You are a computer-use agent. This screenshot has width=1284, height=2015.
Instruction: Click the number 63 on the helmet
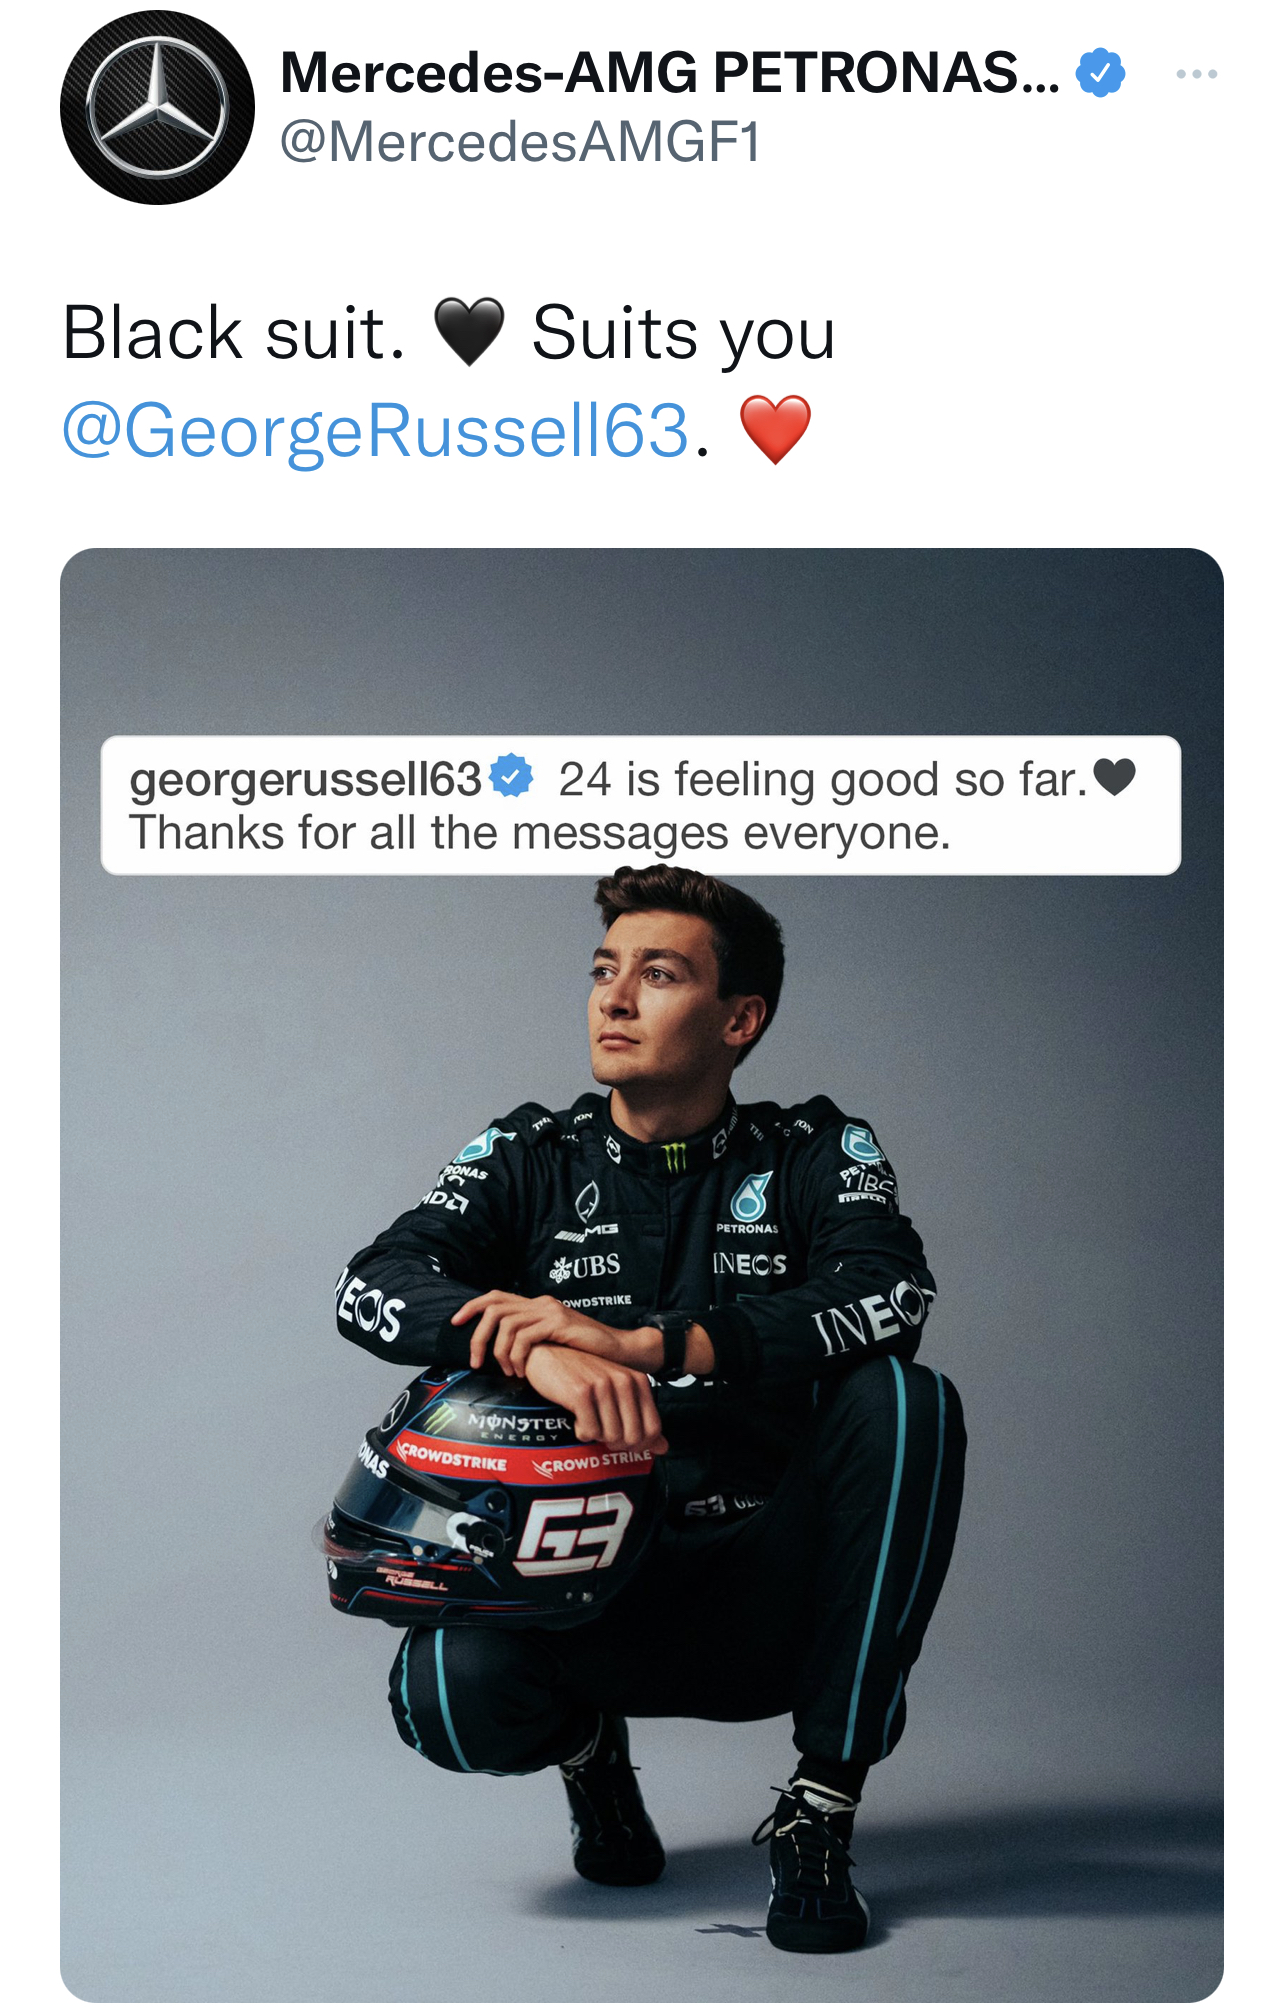coord(574,1531)
